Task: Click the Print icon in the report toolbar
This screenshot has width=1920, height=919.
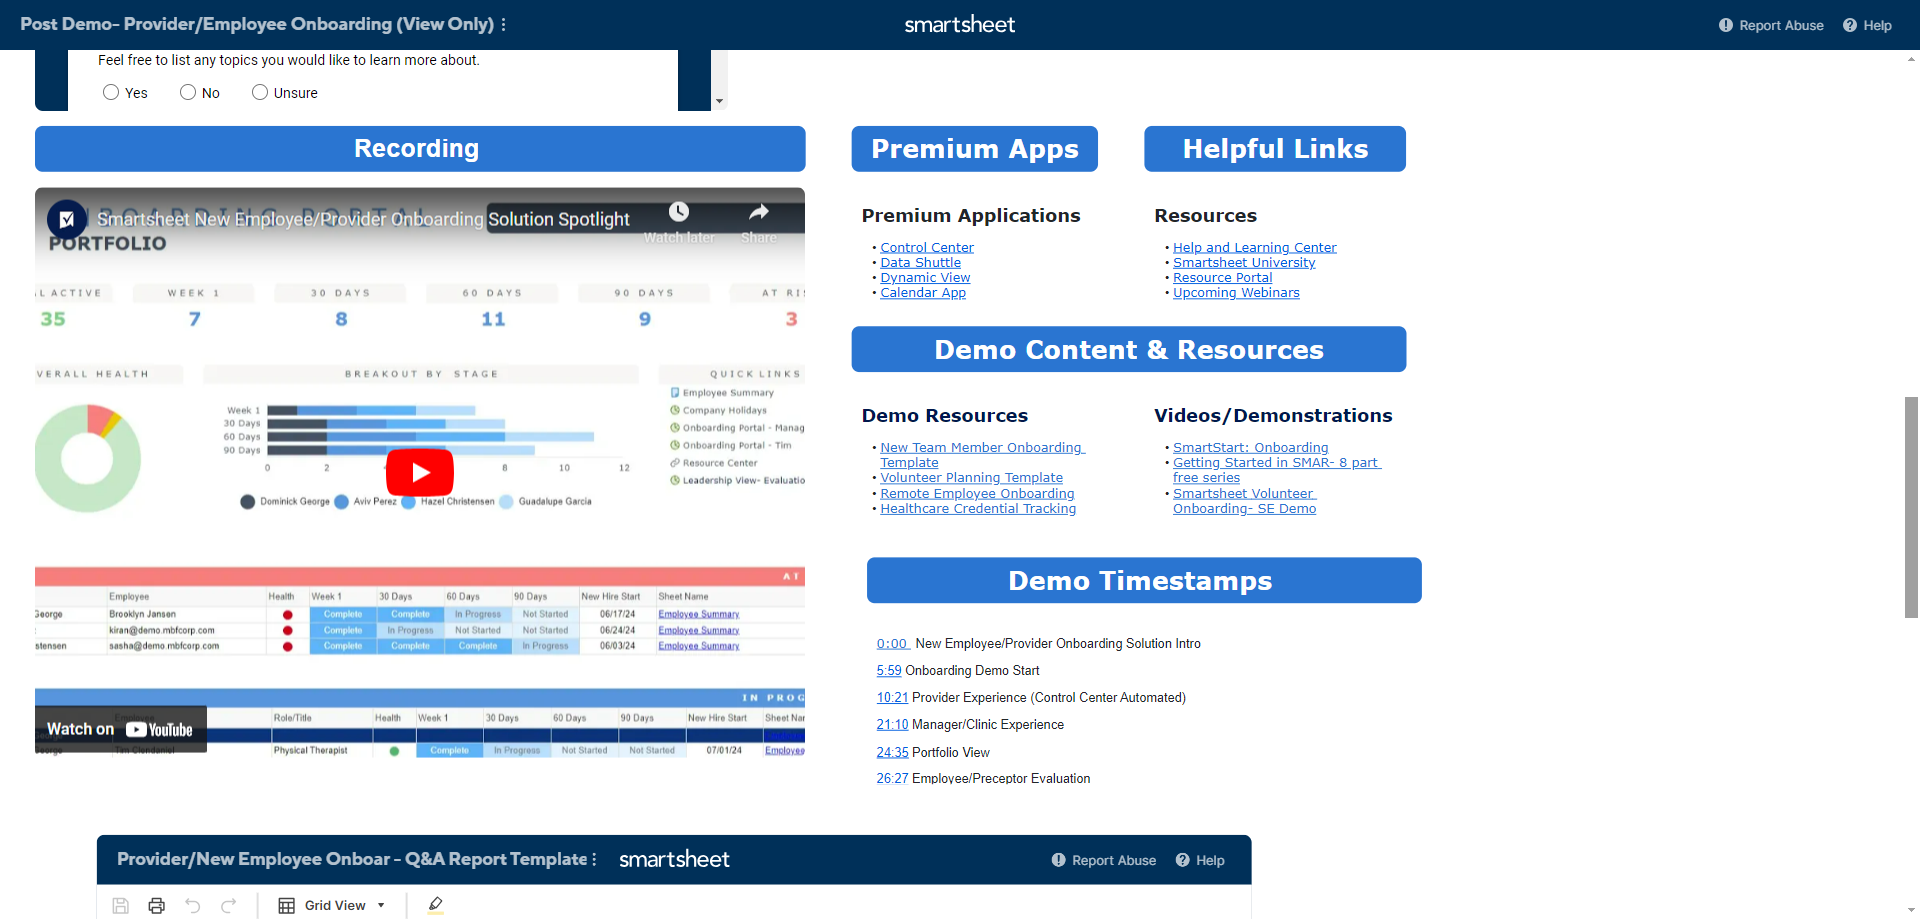Action: pos(156,905)
